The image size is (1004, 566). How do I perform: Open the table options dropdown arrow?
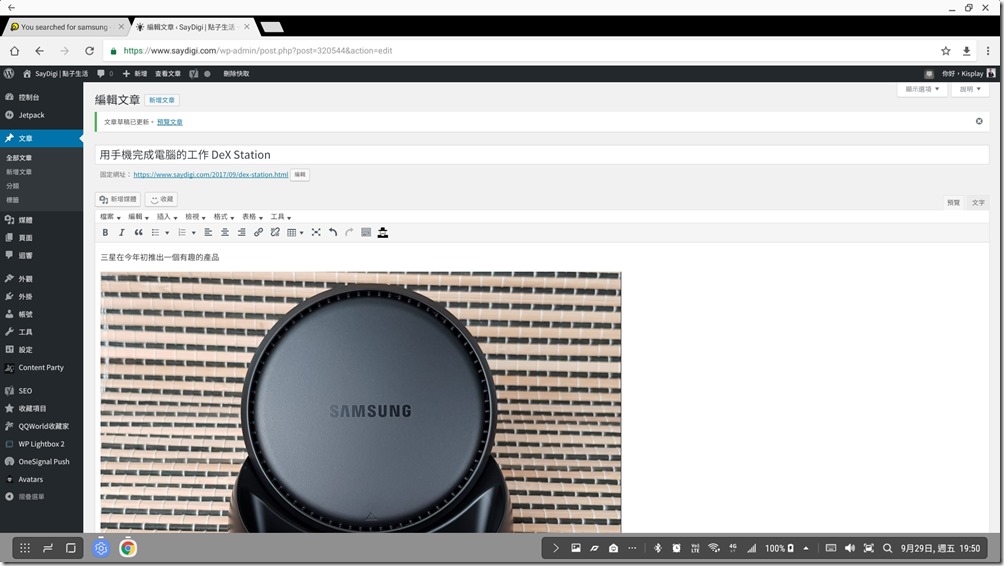coord(302,233)
